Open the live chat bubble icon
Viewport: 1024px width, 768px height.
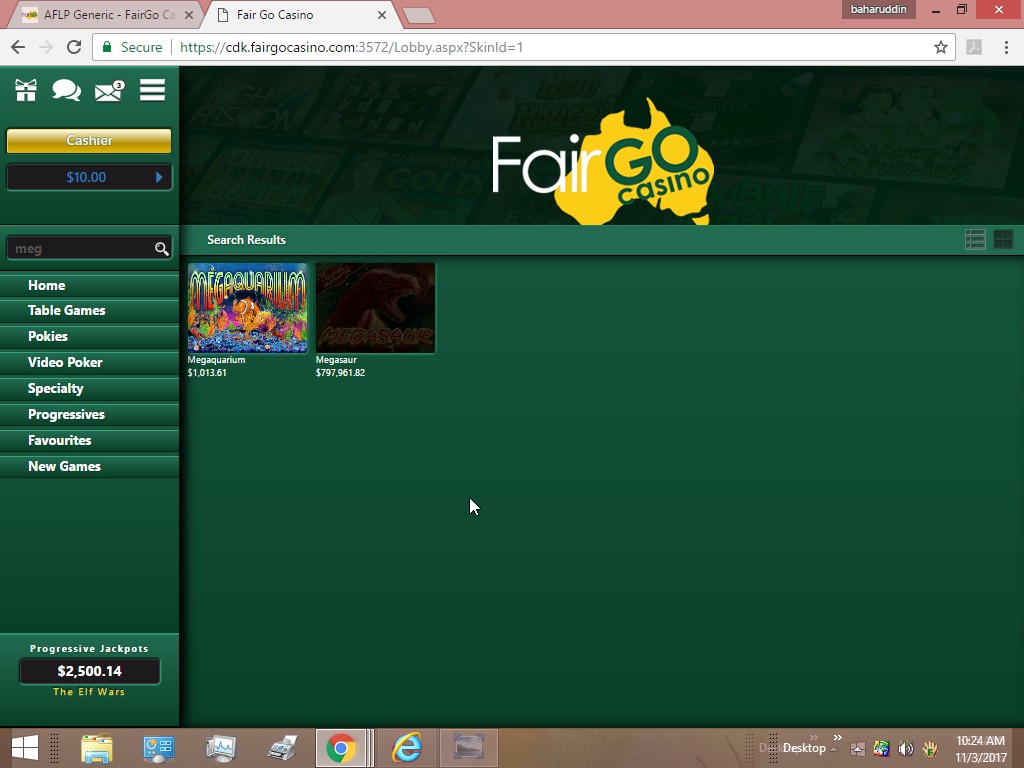click(66, 91)
